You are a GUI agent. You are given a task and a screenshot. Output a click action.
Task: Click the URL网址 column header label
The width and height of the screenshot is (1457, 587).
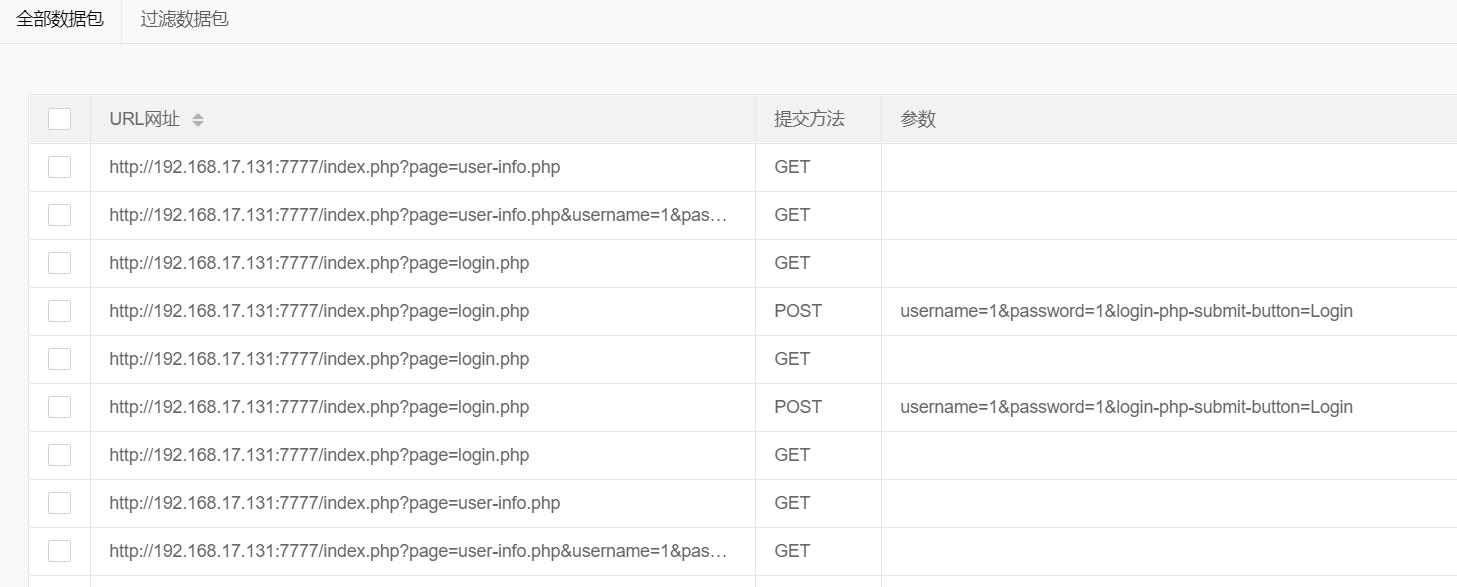tap(145, 119)
